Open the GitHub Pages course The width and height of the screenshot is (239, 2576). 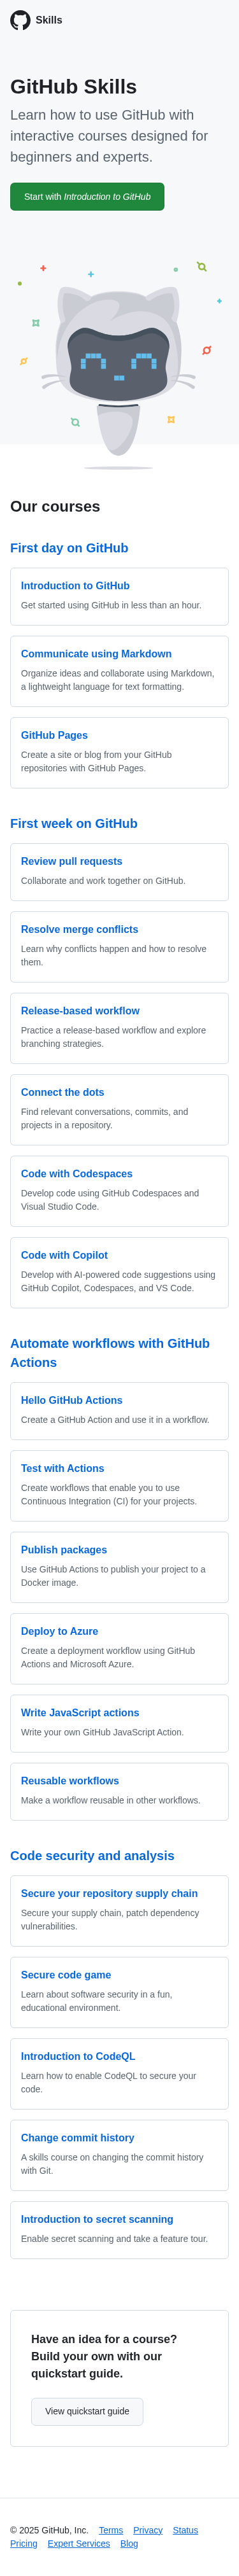tap(54, 735)
